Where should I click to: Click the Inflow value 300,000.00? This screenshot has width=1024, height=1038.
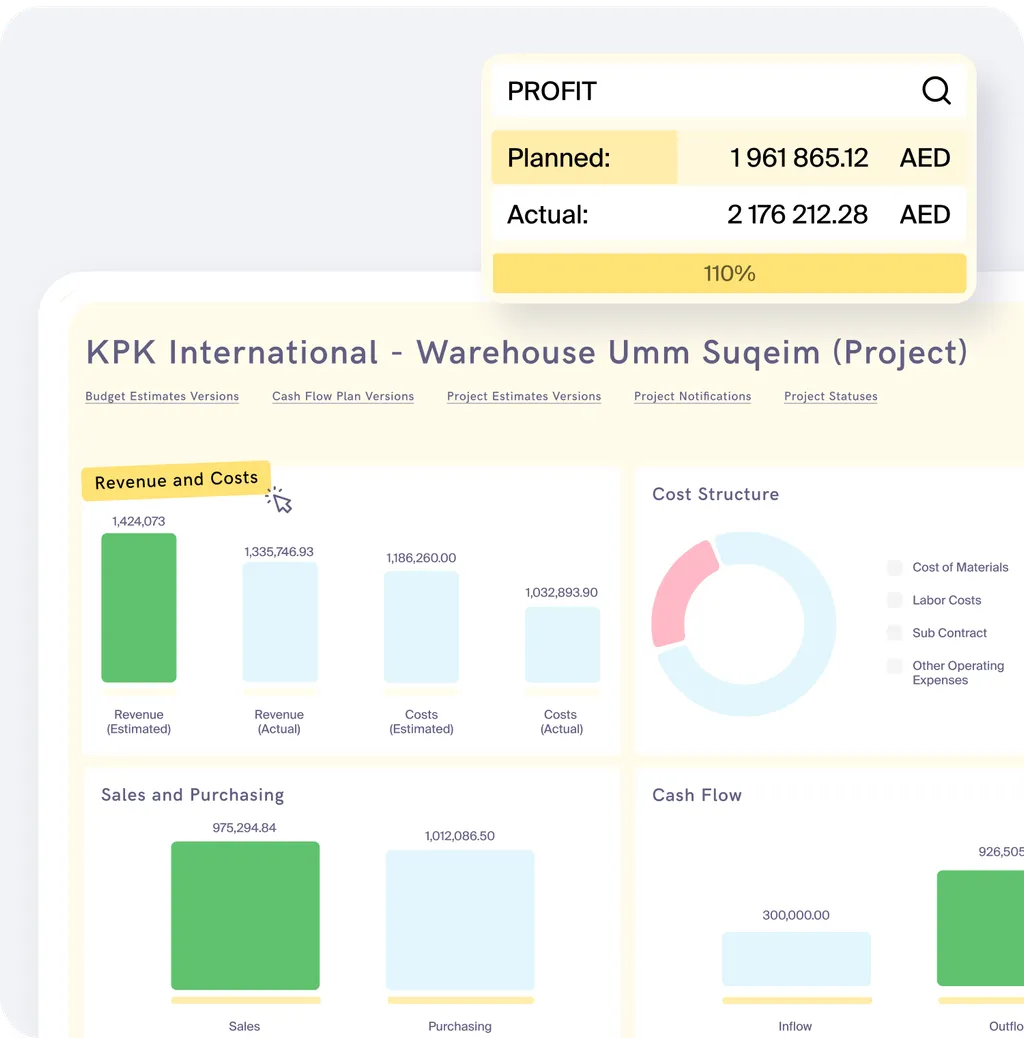point(796,915)
